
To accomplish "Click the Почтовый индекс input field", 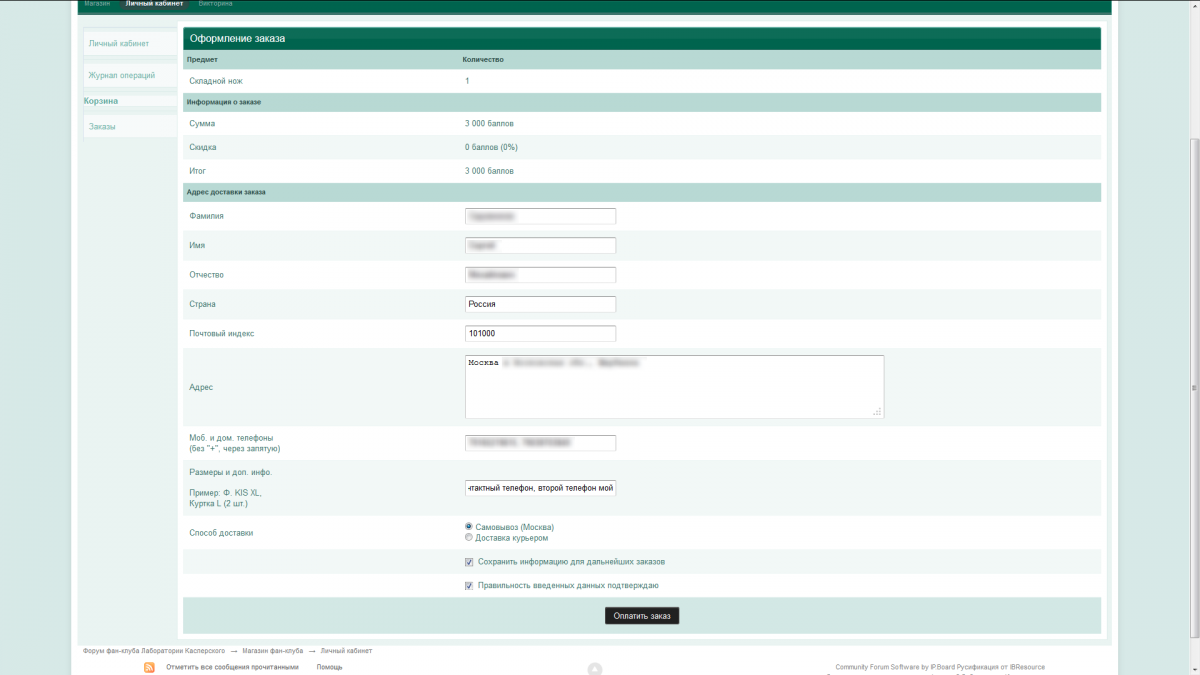I will [540, 333].
